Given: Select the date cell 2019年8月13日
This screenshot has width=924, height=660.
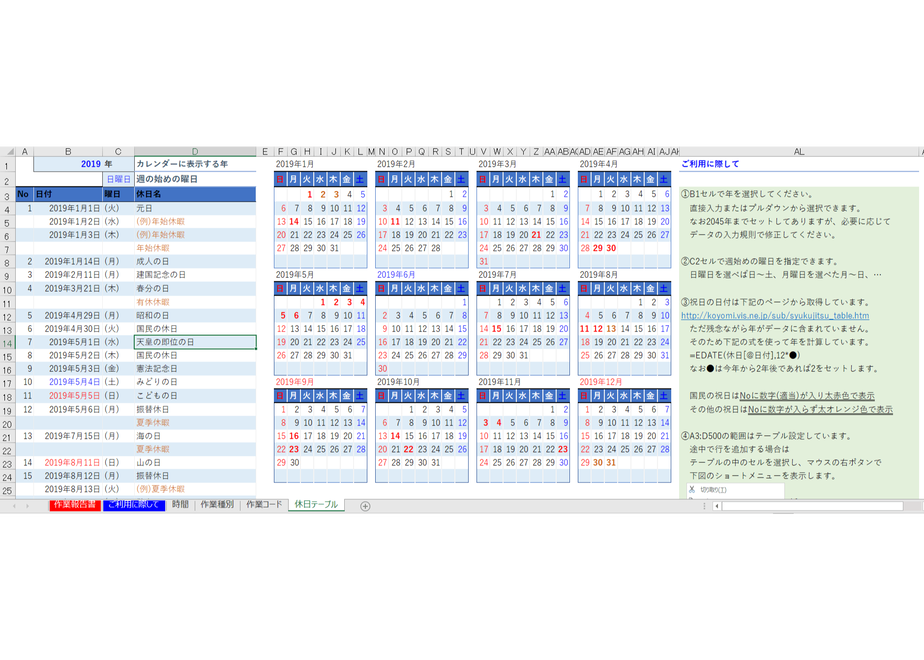Looking at the screenshot, I should pyautogui.click(x=68, y=489).
